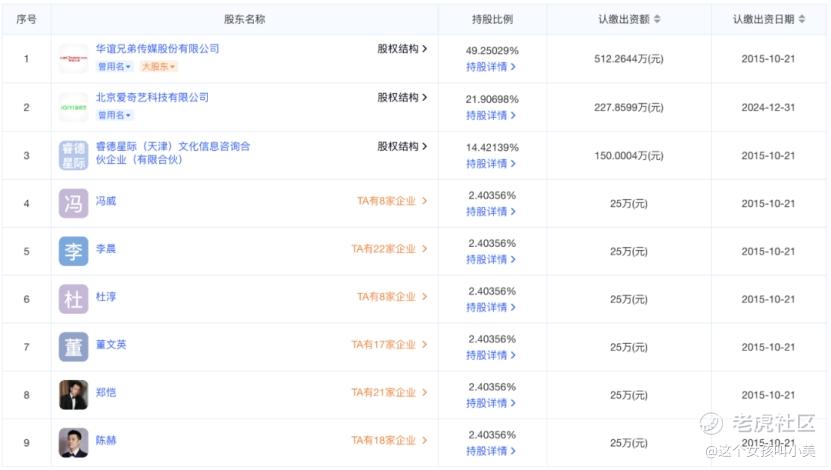The image size is (831, 470).
Task: Open 北京爱奇艺科技有限公司 company link
Action: coord(152,98)
